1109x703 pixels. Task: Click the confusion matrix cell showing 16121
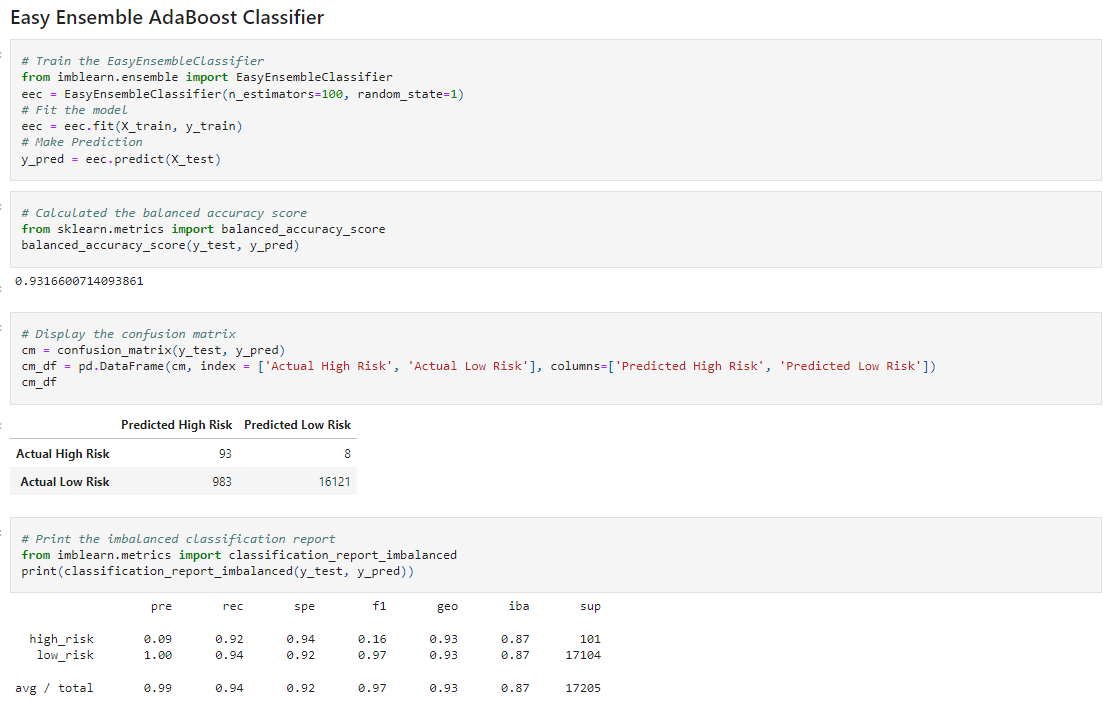[x=335, y=482]
